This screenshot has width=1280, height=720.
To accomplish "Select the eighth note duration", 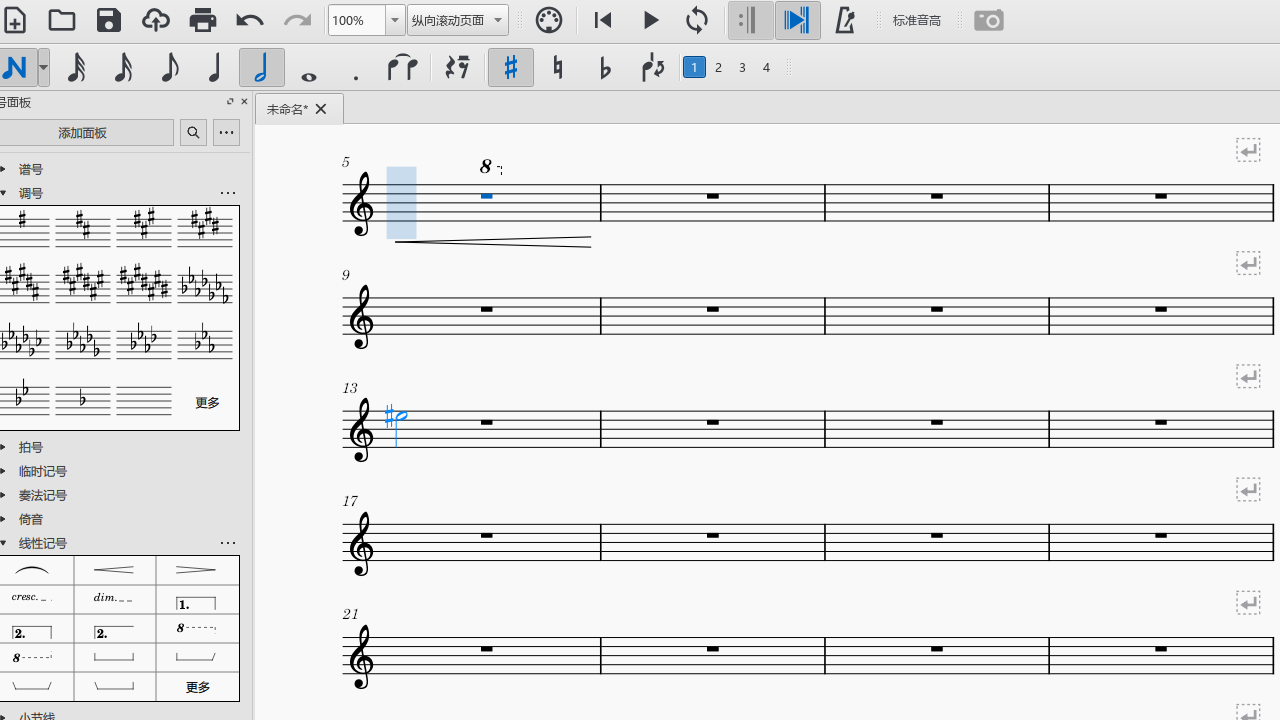I will [x=169, y=67].
